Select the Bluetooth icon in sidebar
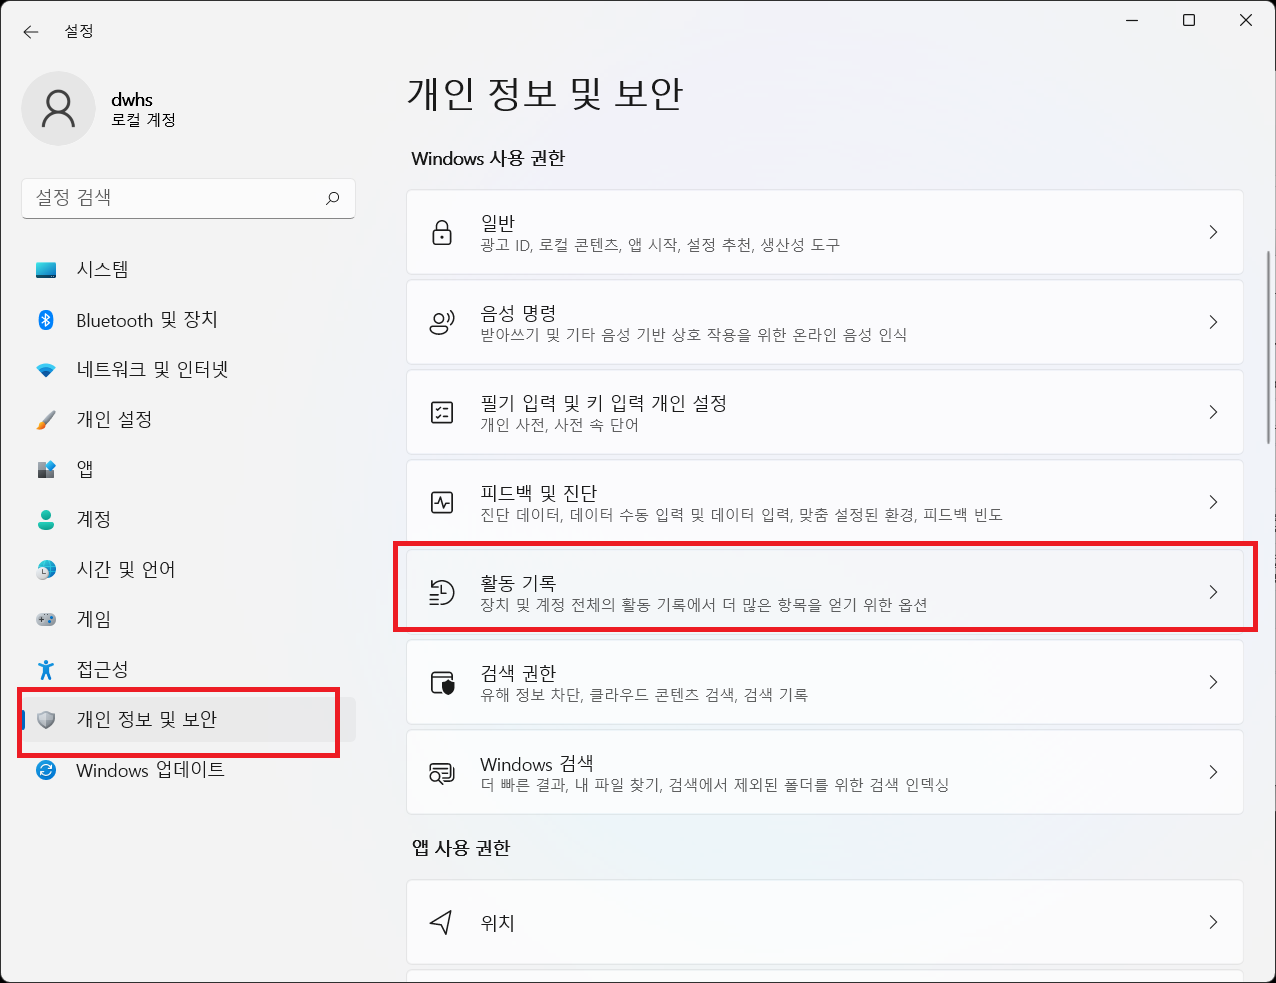This screenshot has height=983, width=1276. coord(46,320)
